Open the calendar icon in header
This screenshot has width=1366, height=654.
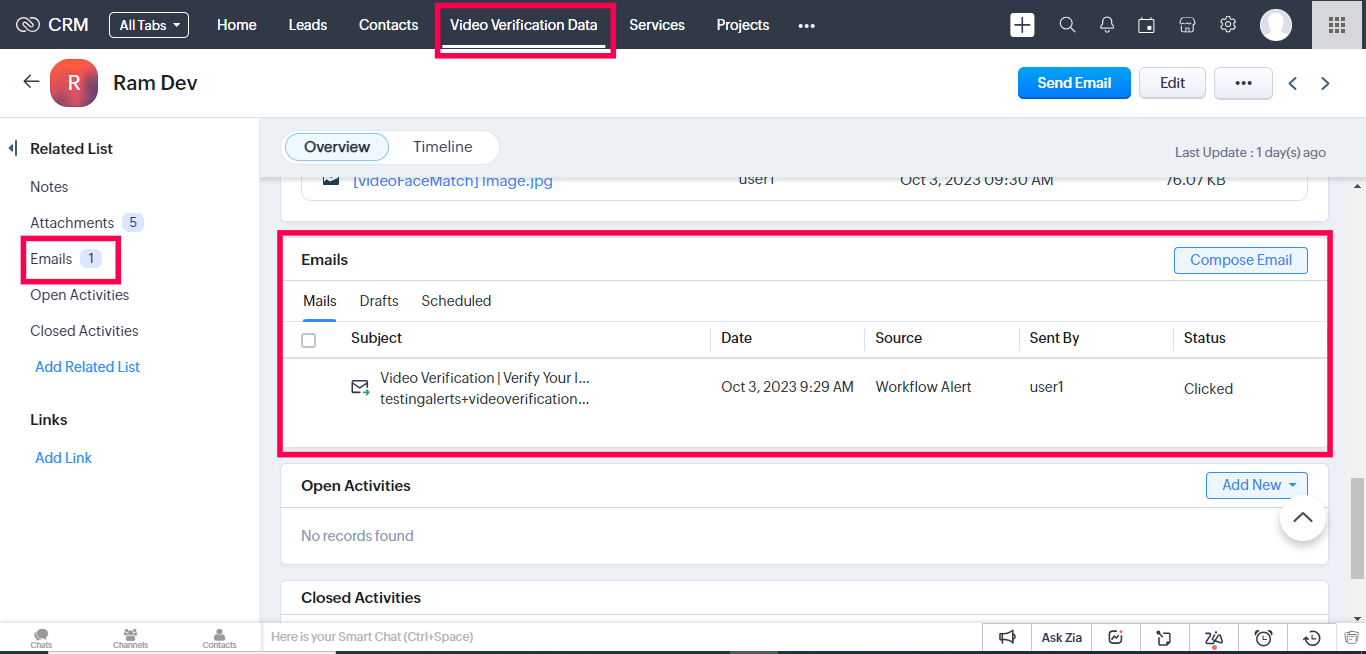pyautogui.click(x=1147, y=25)
